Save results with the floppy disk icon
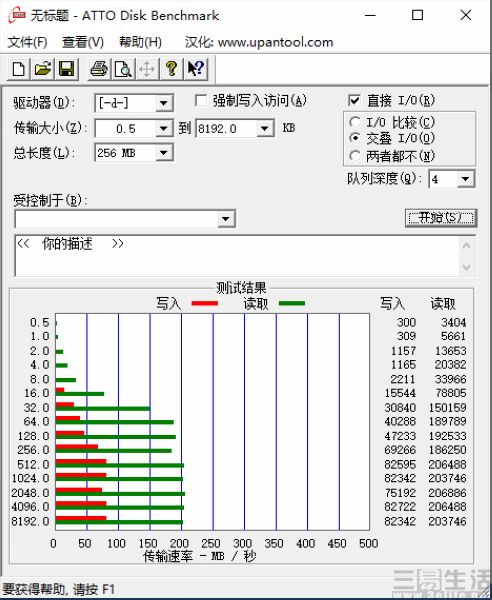The width and height of the screenshot is (492, 600). 67,69
